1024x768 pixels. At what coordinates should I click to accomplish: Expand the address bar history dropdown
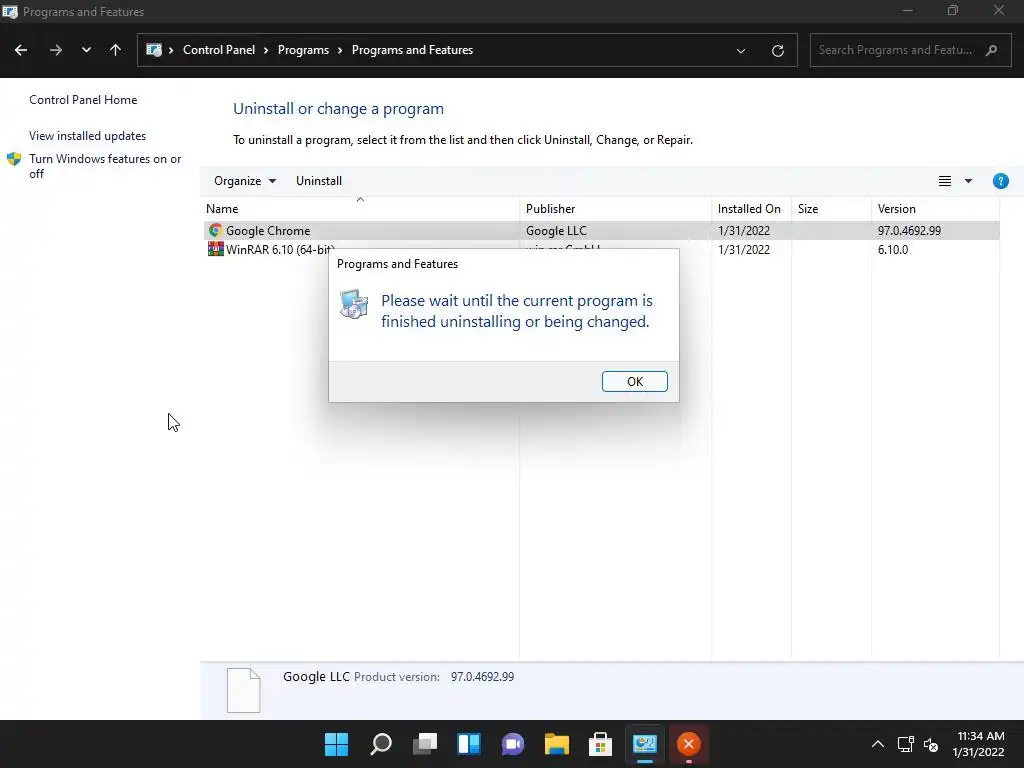tap(741, 50)
